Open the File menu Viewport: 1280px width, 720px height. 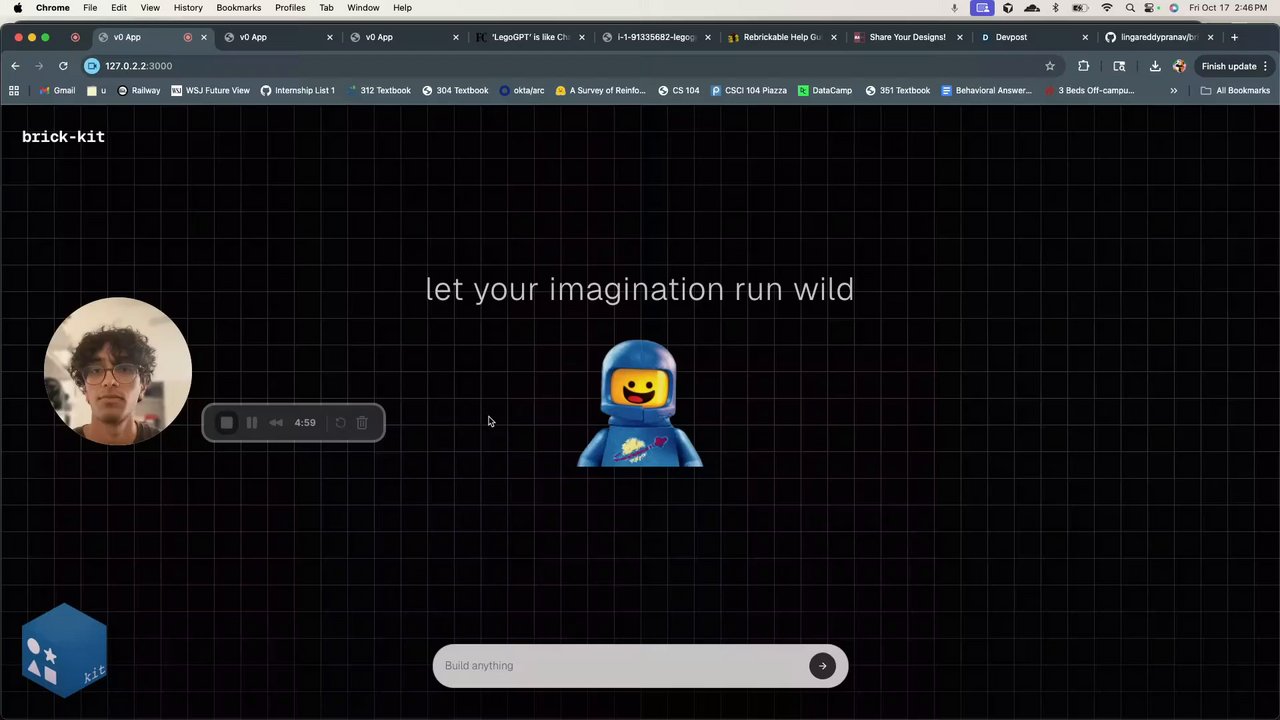point(90,8)
